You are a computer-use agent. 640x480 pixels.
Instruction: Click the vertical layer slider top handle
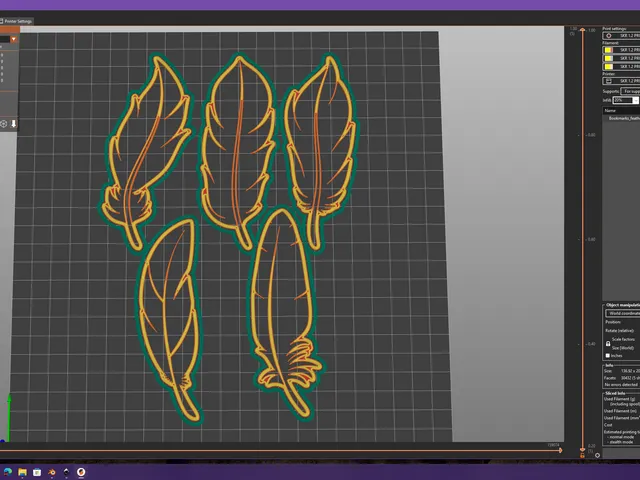(582, 30)
